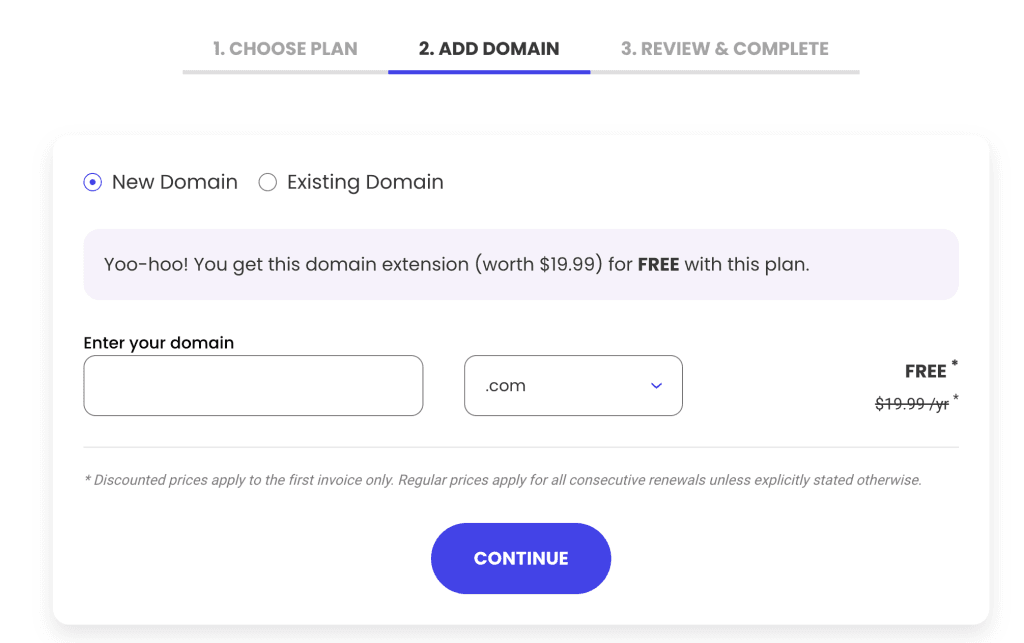
Task: Select the New Domain radio button
Action: pyautogui.click(x=93, y=182)
